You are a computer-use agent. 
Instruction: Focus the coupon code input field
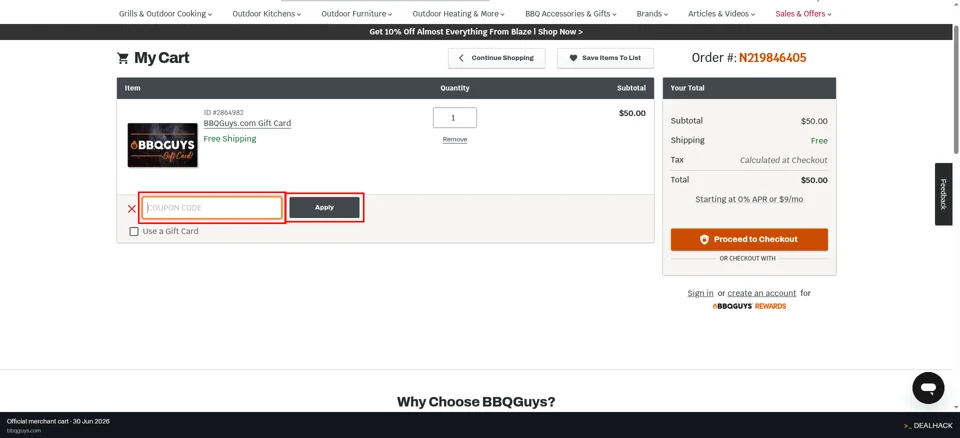tap(212, 208)
